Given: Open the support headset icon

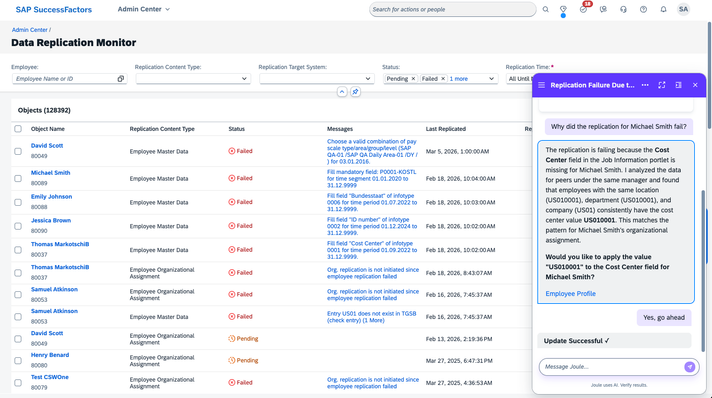Looking at the screenshot, I should click(x=623, y=9).
